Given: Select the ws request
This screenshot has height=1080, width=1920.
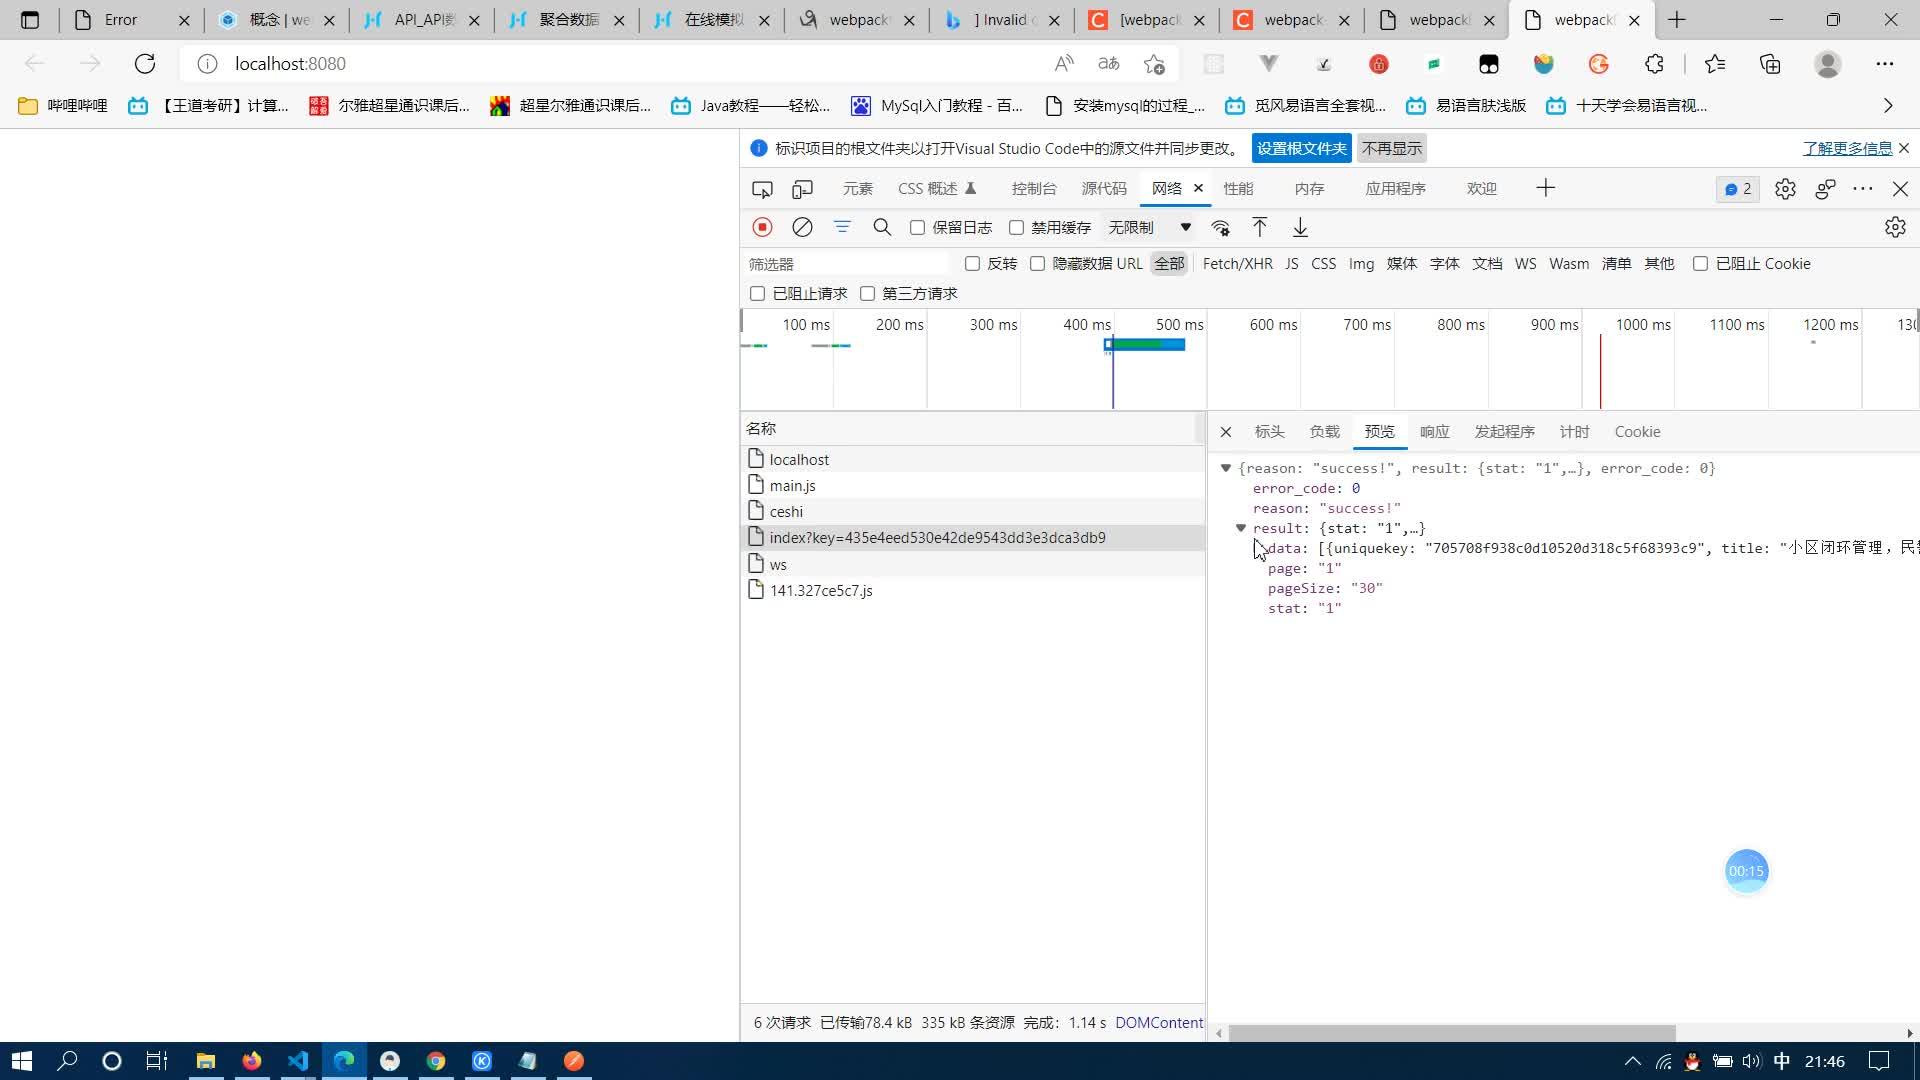Looking at the screenshot, I should [x=972, y=564].
